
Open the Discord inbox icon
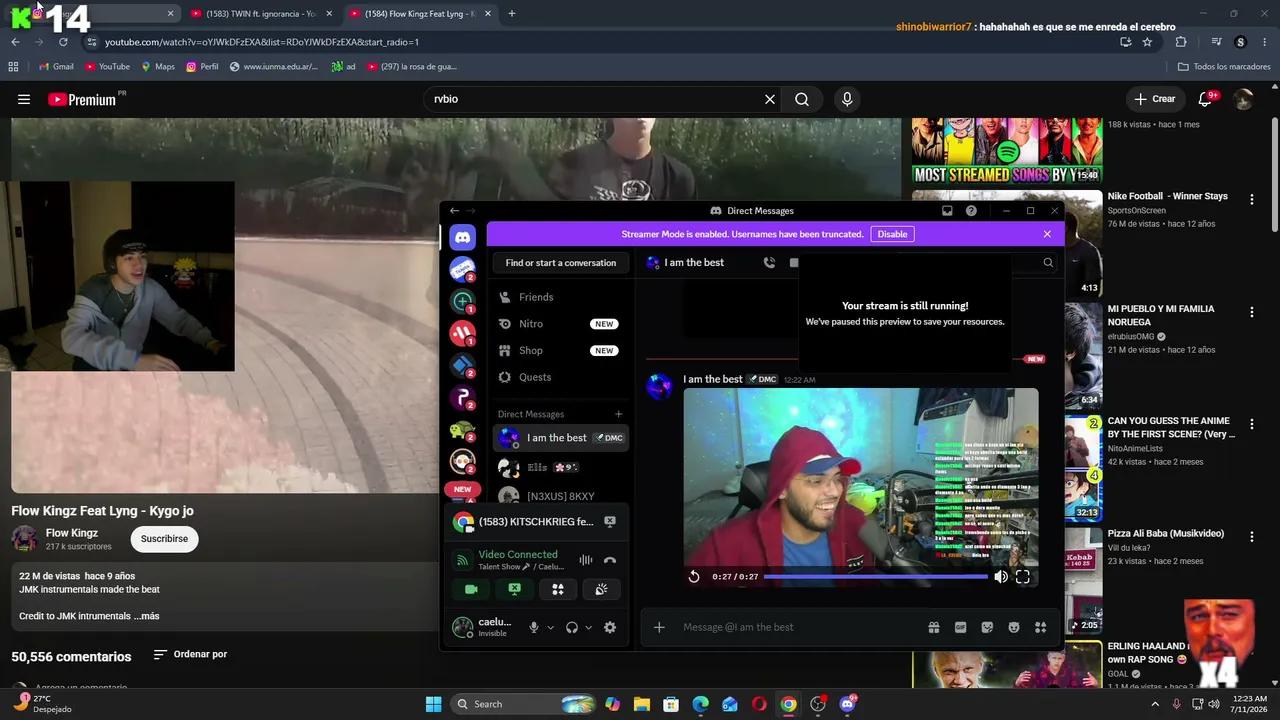pyautogui.click(x=947, y=211)
